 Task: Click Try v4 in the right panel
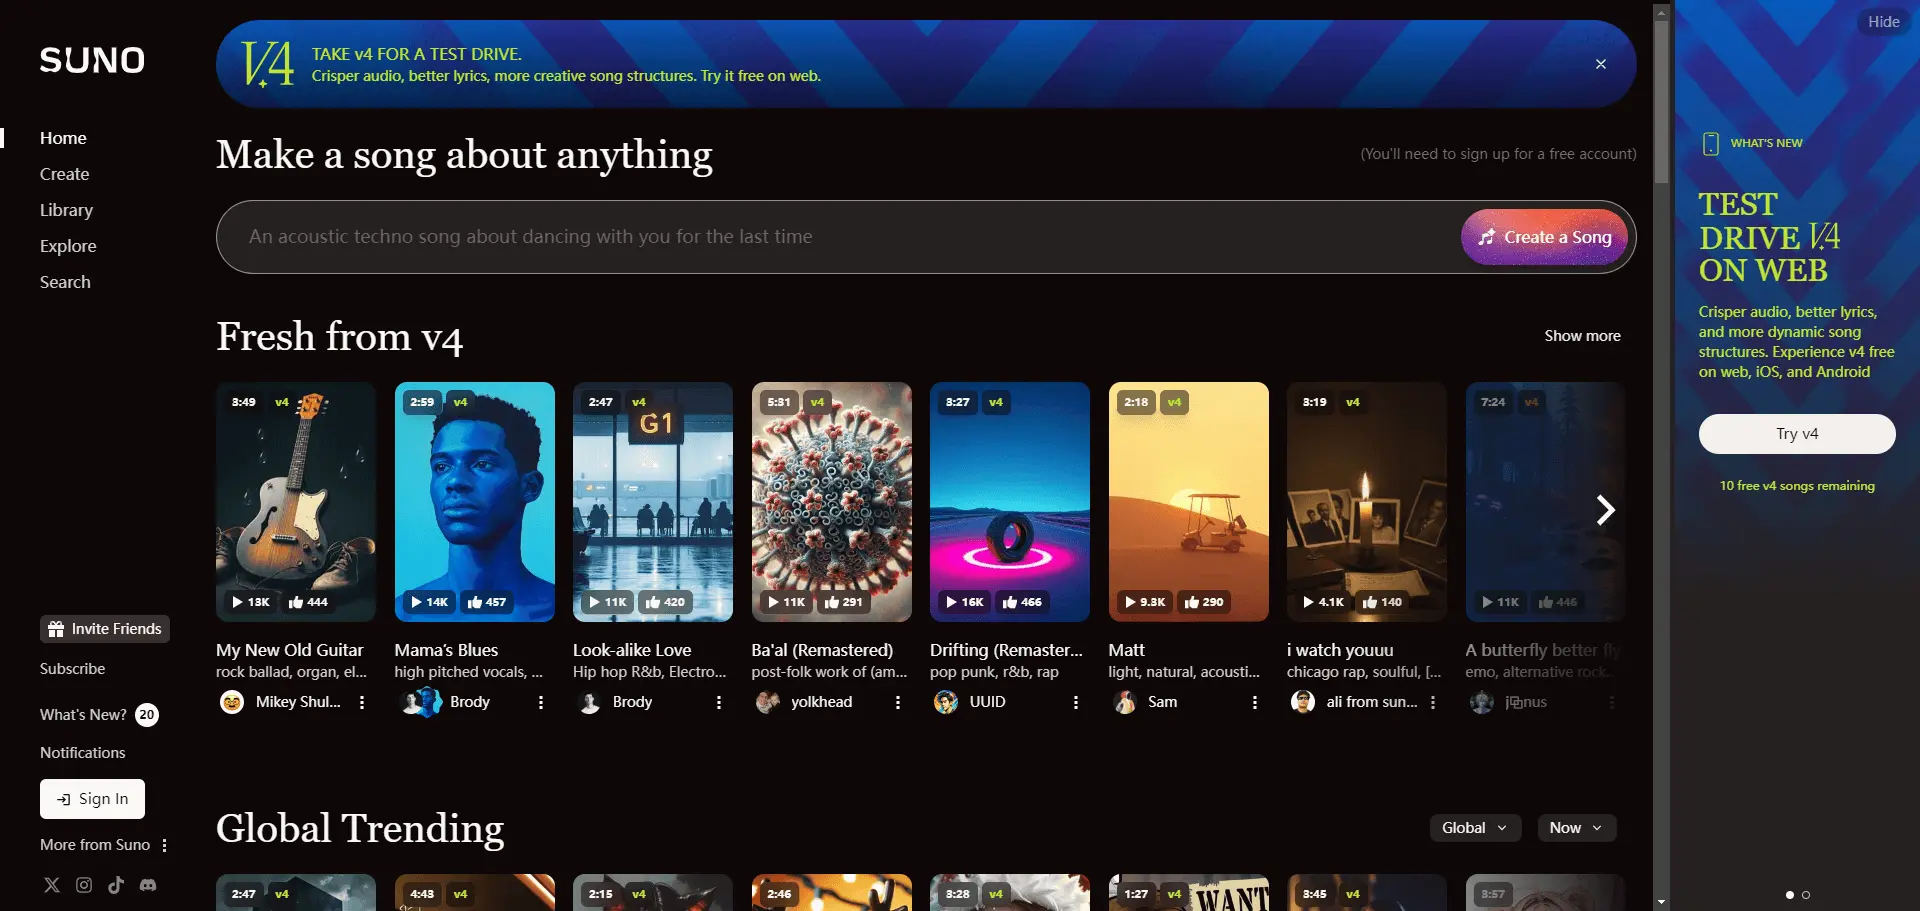pyautogui.click(x=1796, y=433)
